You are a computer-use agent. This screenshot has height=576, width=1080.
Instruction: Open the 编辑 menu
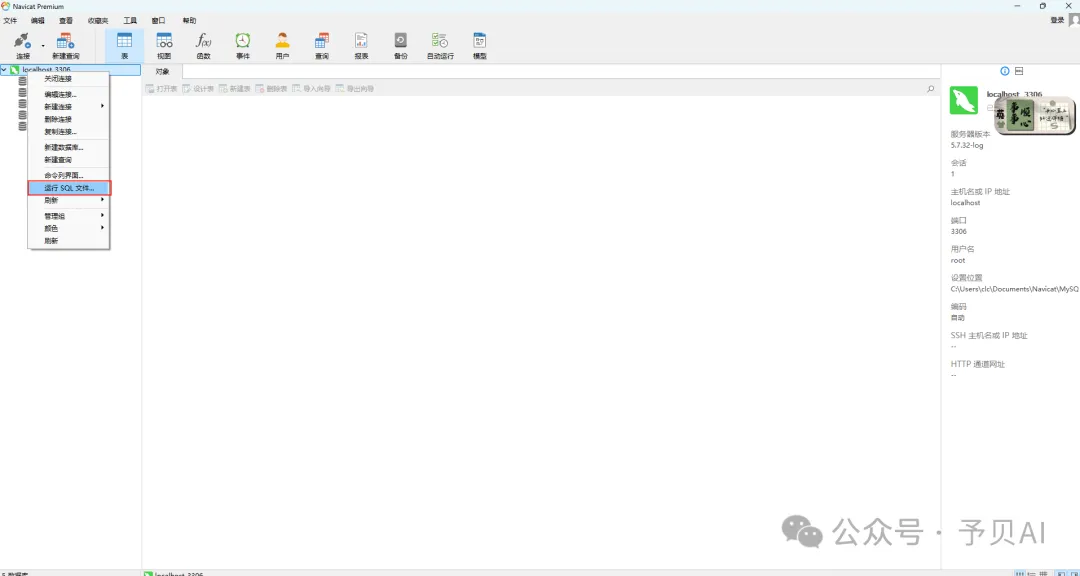point(37,21)
